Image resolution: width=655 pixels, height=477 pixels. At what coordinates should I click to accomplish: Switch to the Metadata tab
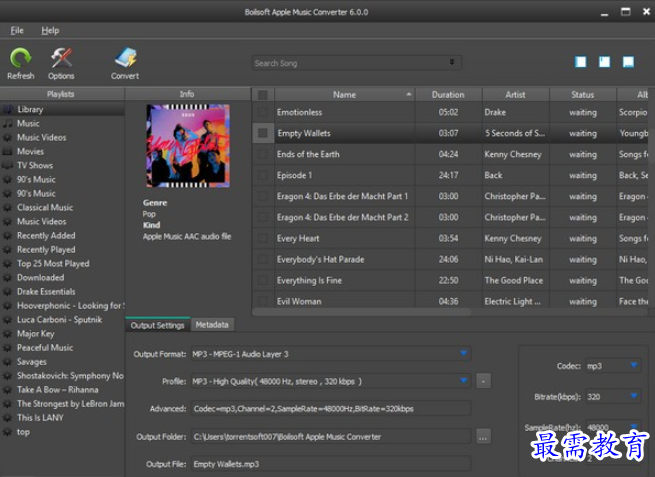point(212,325)
